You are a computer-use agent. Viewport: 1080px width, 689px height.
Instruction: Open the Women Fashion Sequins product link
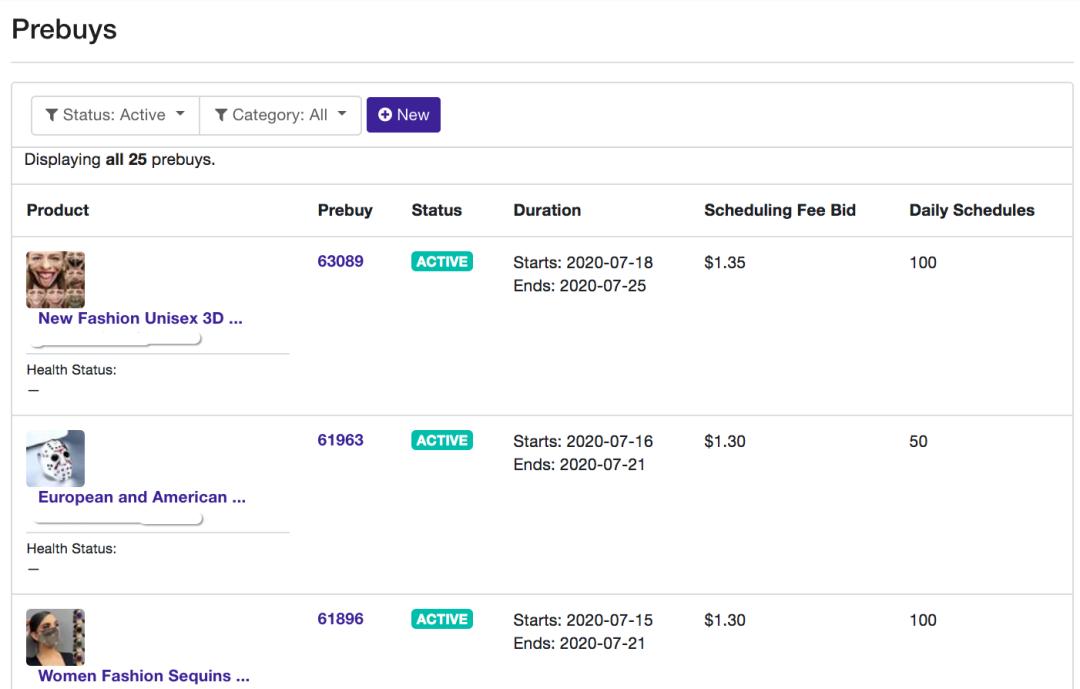click(143, 677)
